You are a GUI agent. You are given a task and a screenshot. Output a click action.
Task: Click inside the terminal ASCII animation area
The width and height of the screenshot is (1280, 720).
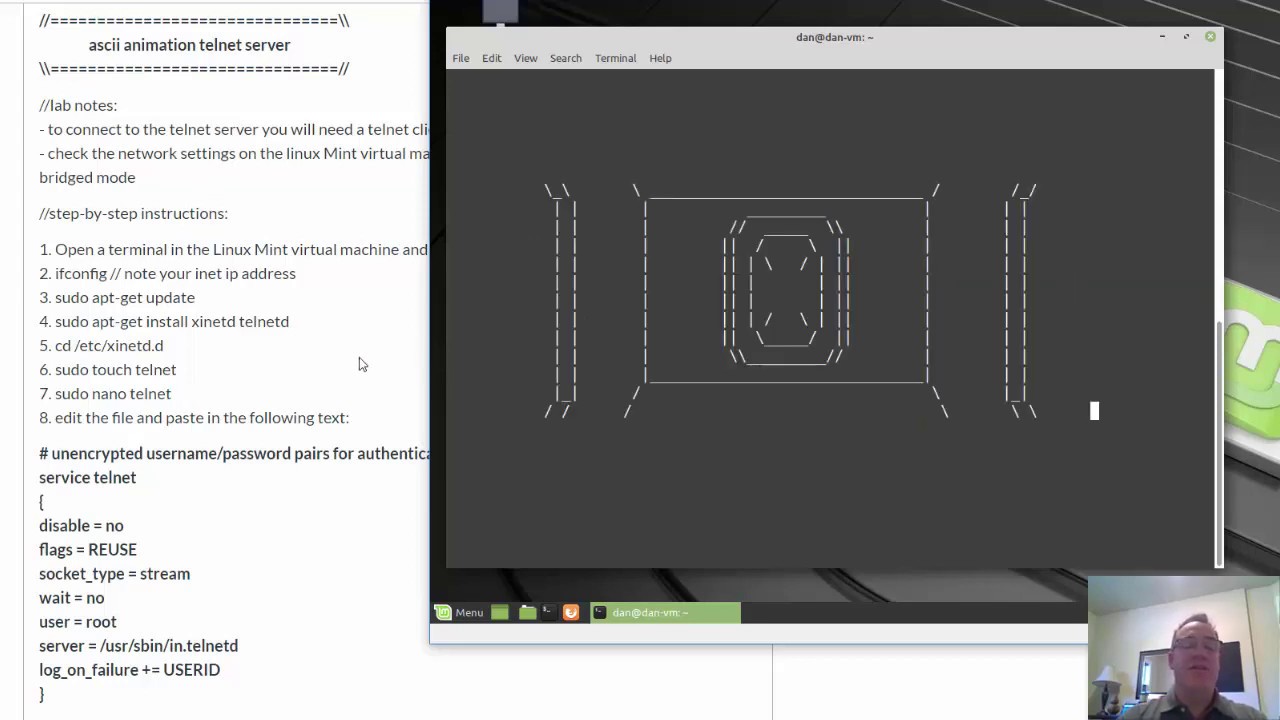830,318
